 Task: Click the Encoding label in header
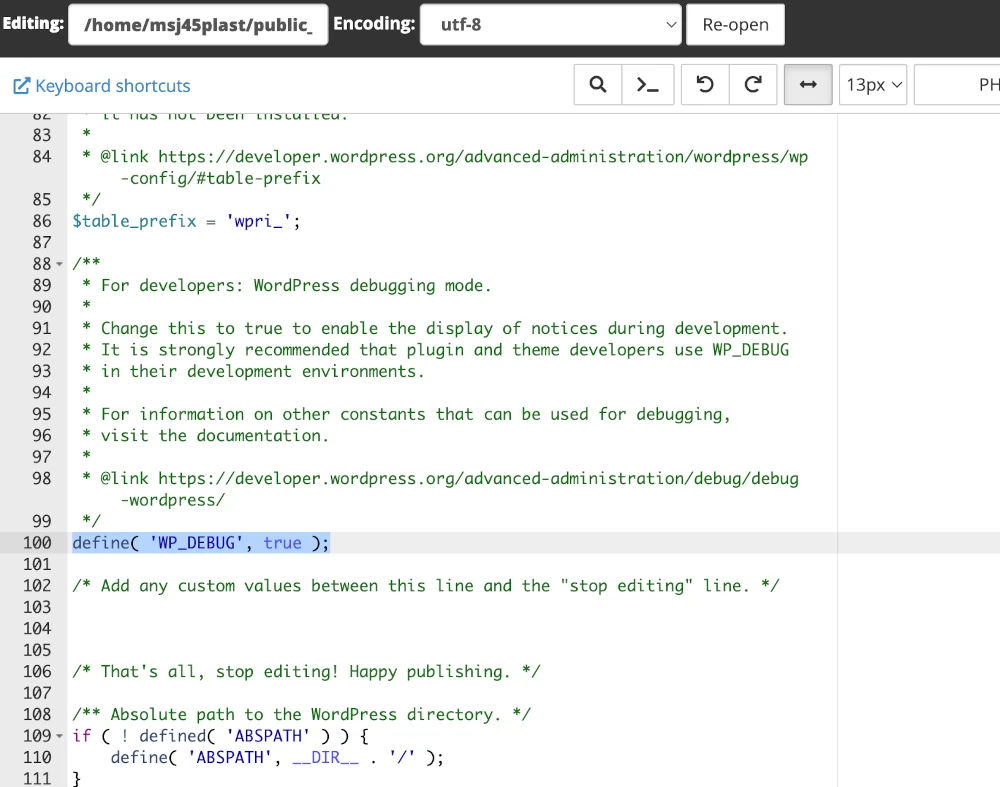(x=374, y=24)
